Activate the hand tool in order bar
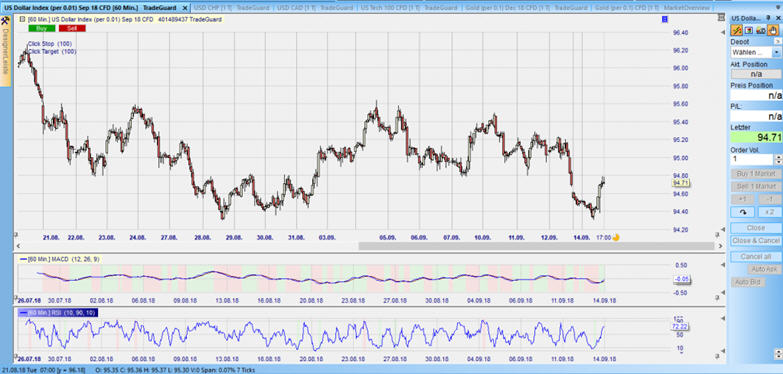 [x=773, y=30]
